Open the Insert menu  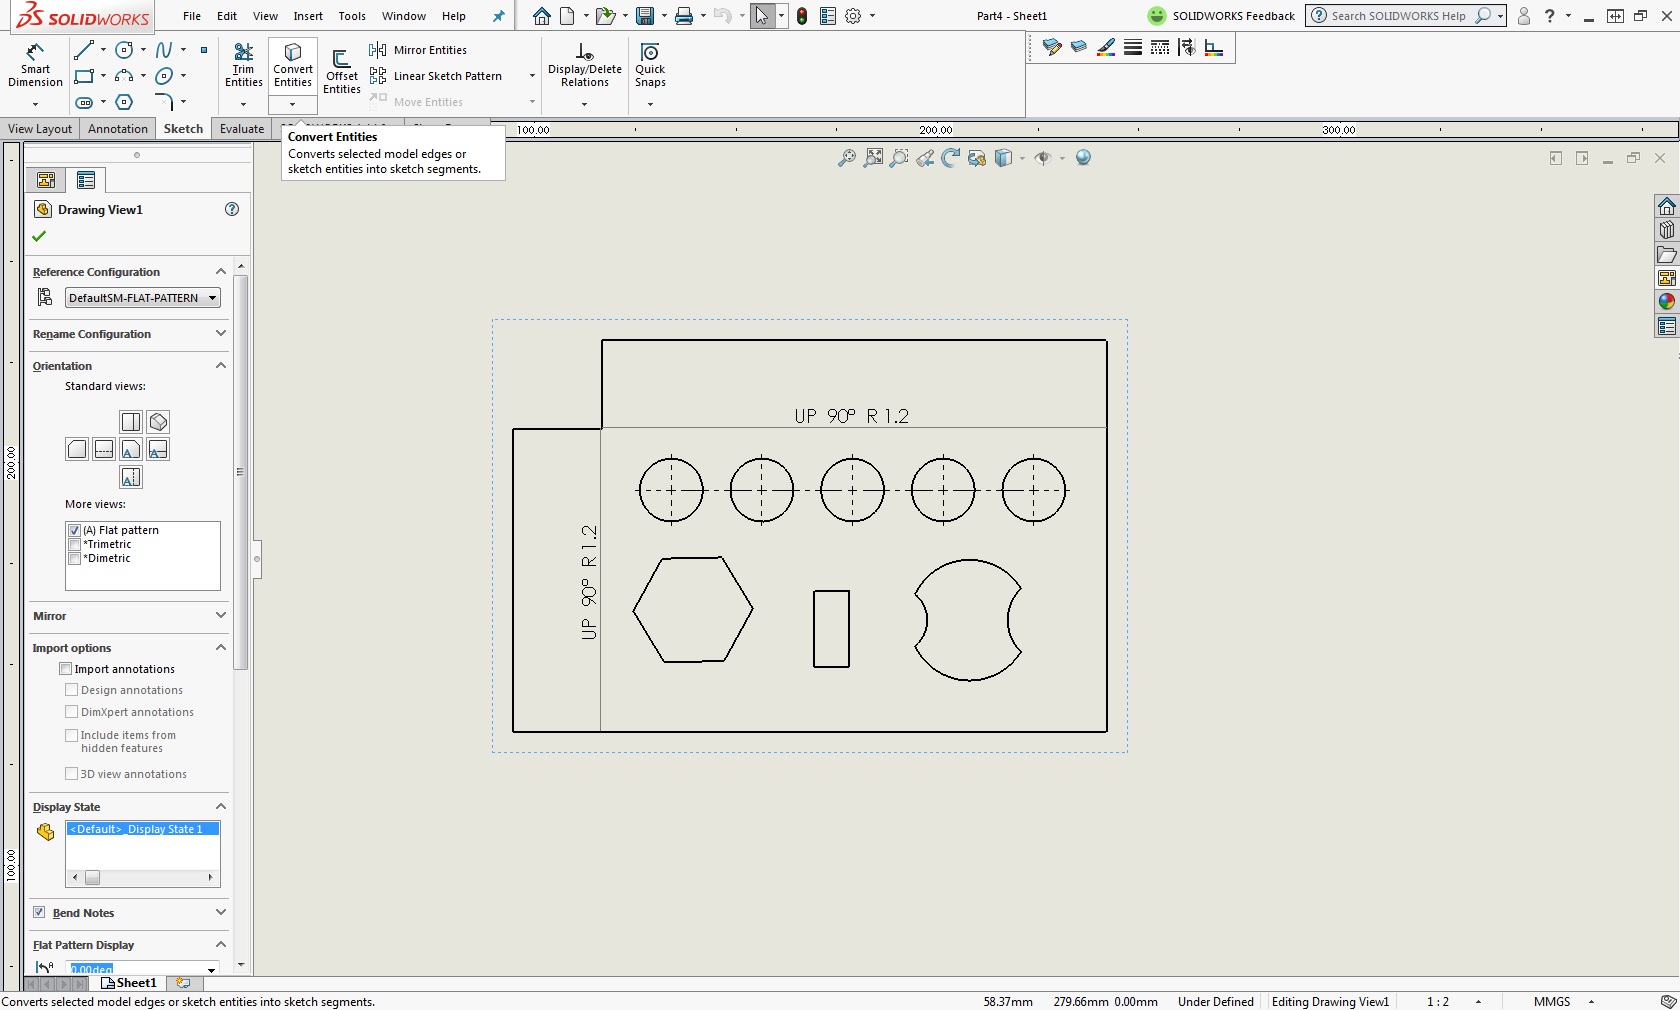point(307,16)
